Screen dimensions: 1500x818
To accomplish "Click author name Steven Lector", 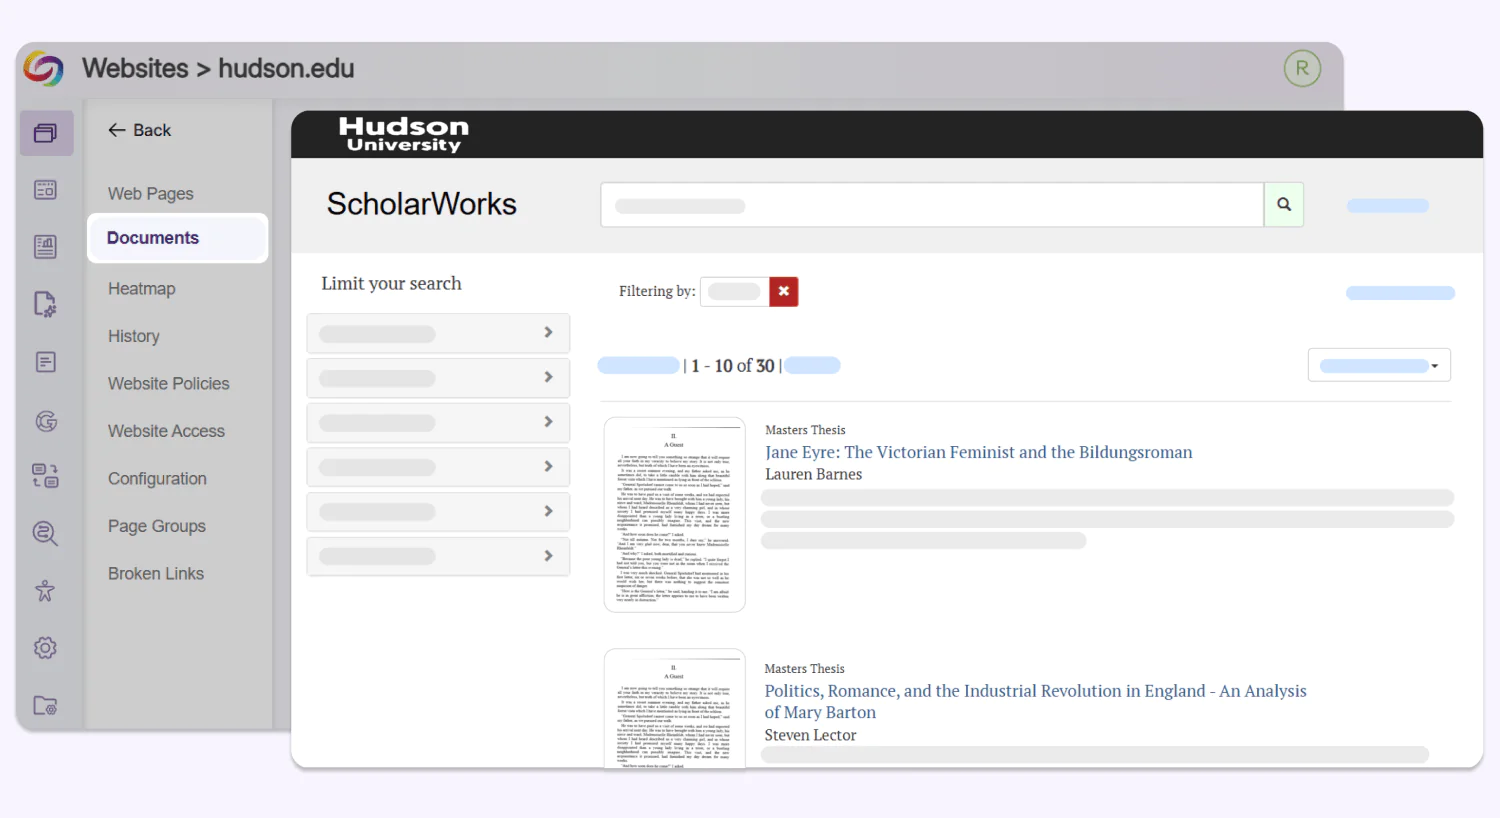I will (x=810, y=735).
